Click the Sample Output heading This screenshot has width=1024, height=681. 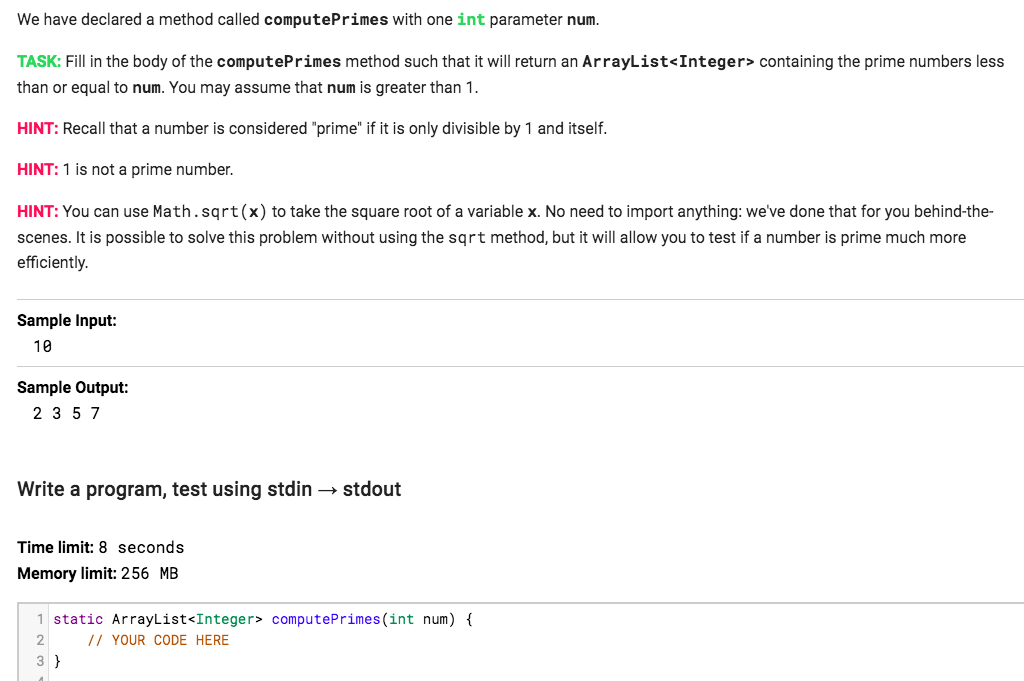coord(72,387)
